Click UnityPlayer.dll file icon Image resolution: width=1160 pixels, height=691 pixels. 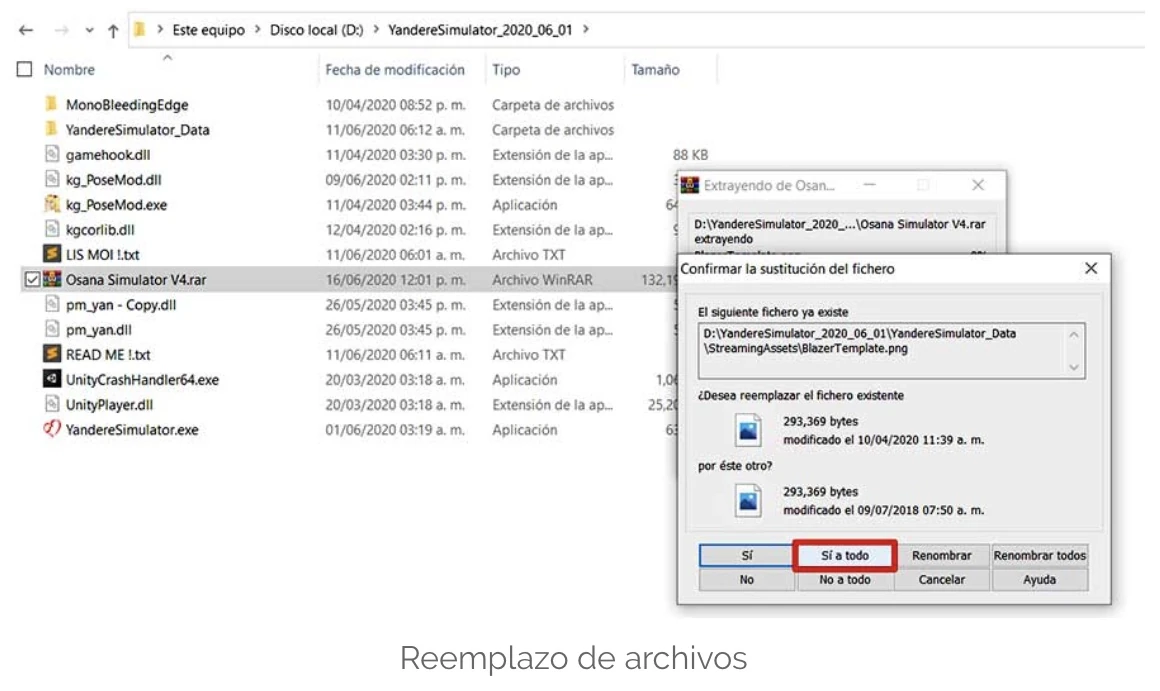pyautogui.click(x=51, y=405)
